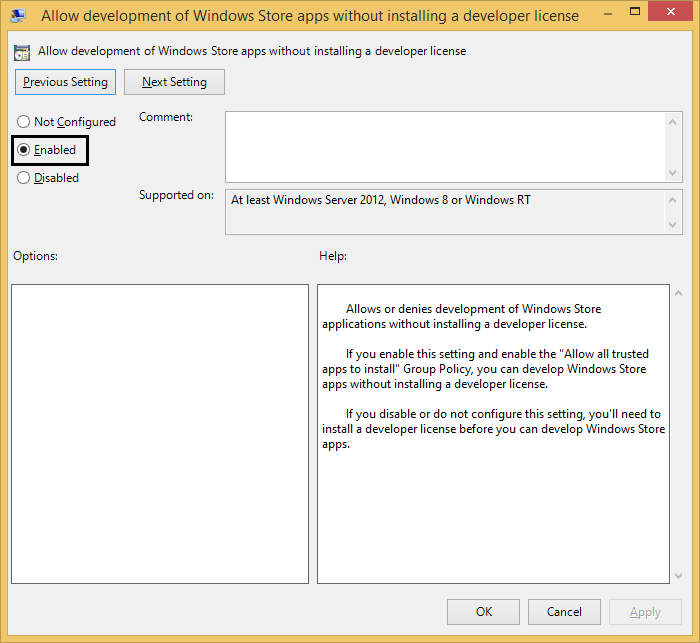This screenshot has height=643, width=700.
Task: Click the Cancel button
Action: pyautogui.click(x=564, y=612)
